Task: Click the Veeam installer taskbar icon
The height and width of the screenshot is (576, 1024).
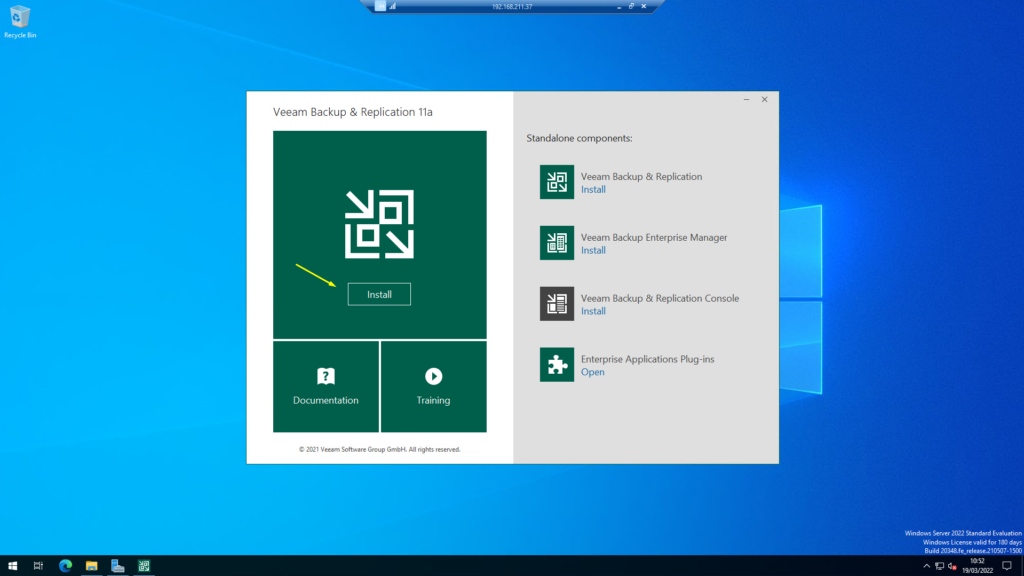Action: tap(144, 566)
